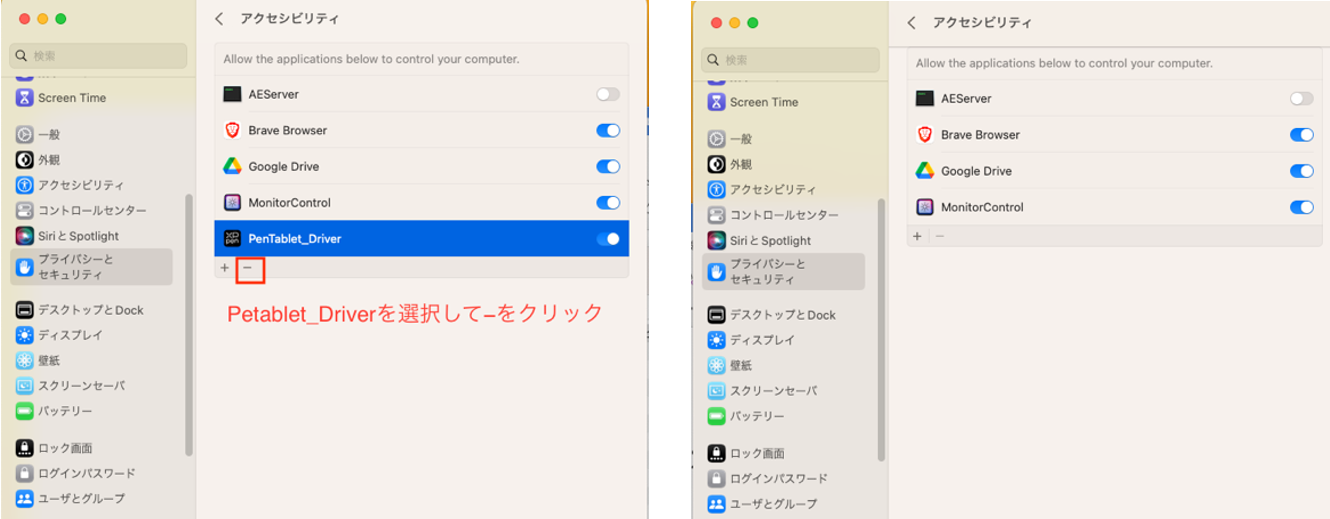Click the Screen Time icon in the left window sidebar
Image resolution: width=1330 pixels, height=519 pixels.
pyautogui.click(x=25, y=98)
